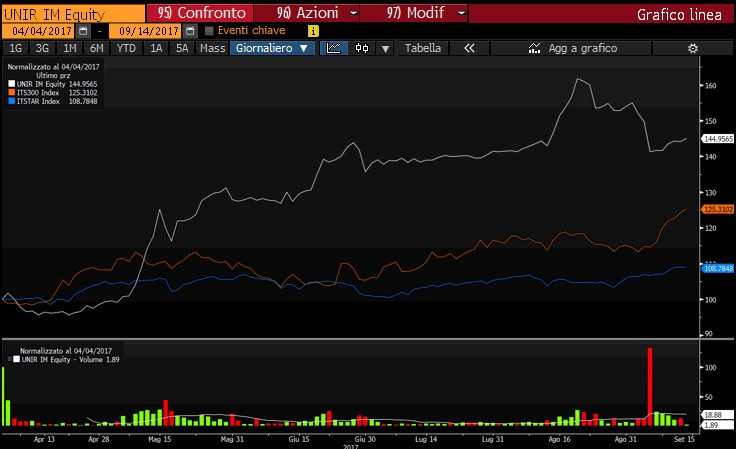Edit the start date 04/04/2017 field
The image size is (736, 449).
click(38, 31)
